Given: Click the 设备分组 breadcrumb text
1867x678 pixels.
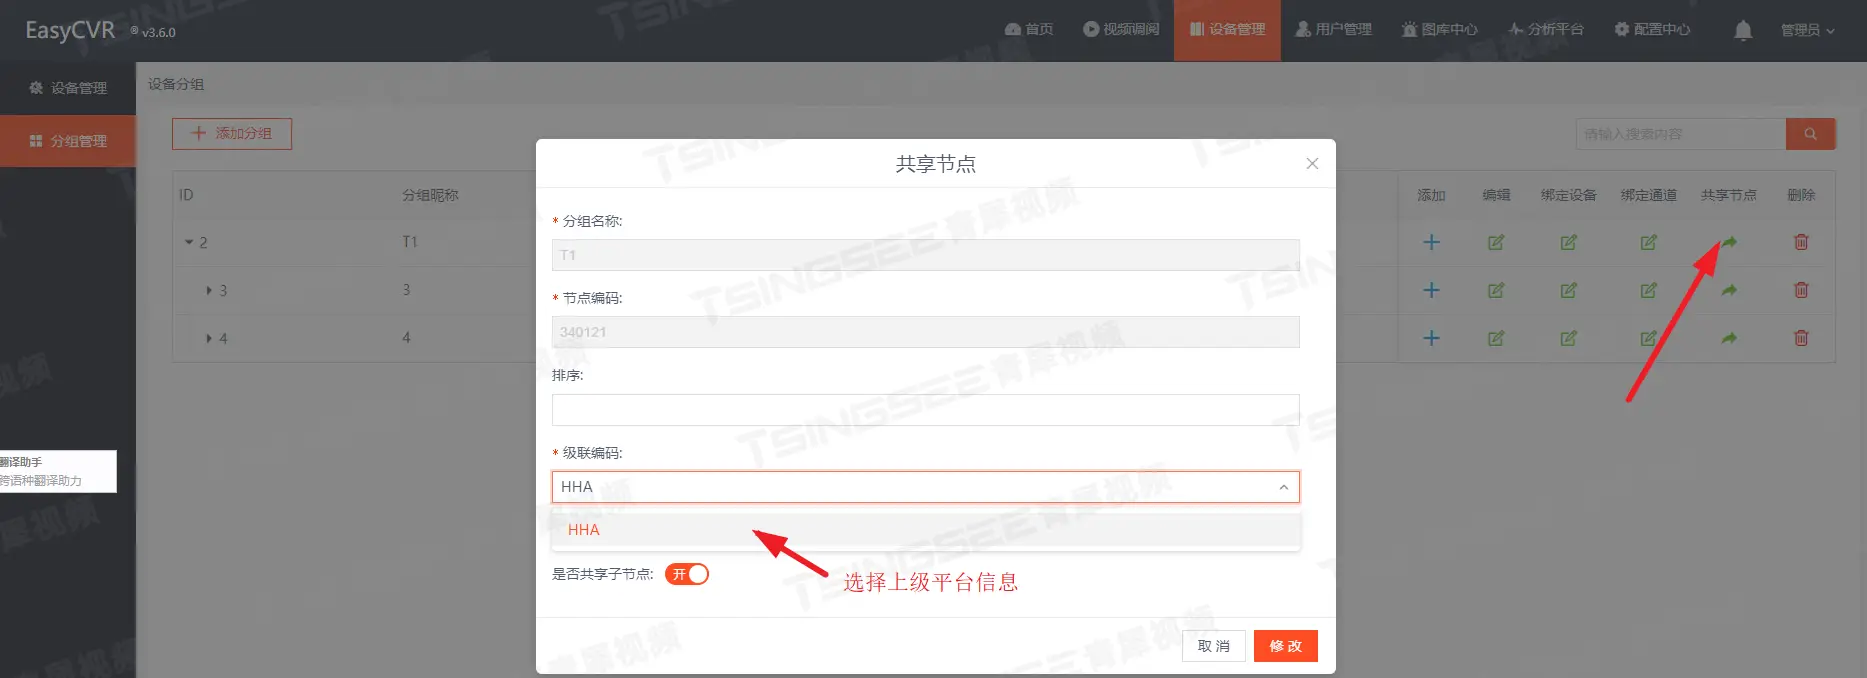Looking at the screenshot, I should pos(176,84).
